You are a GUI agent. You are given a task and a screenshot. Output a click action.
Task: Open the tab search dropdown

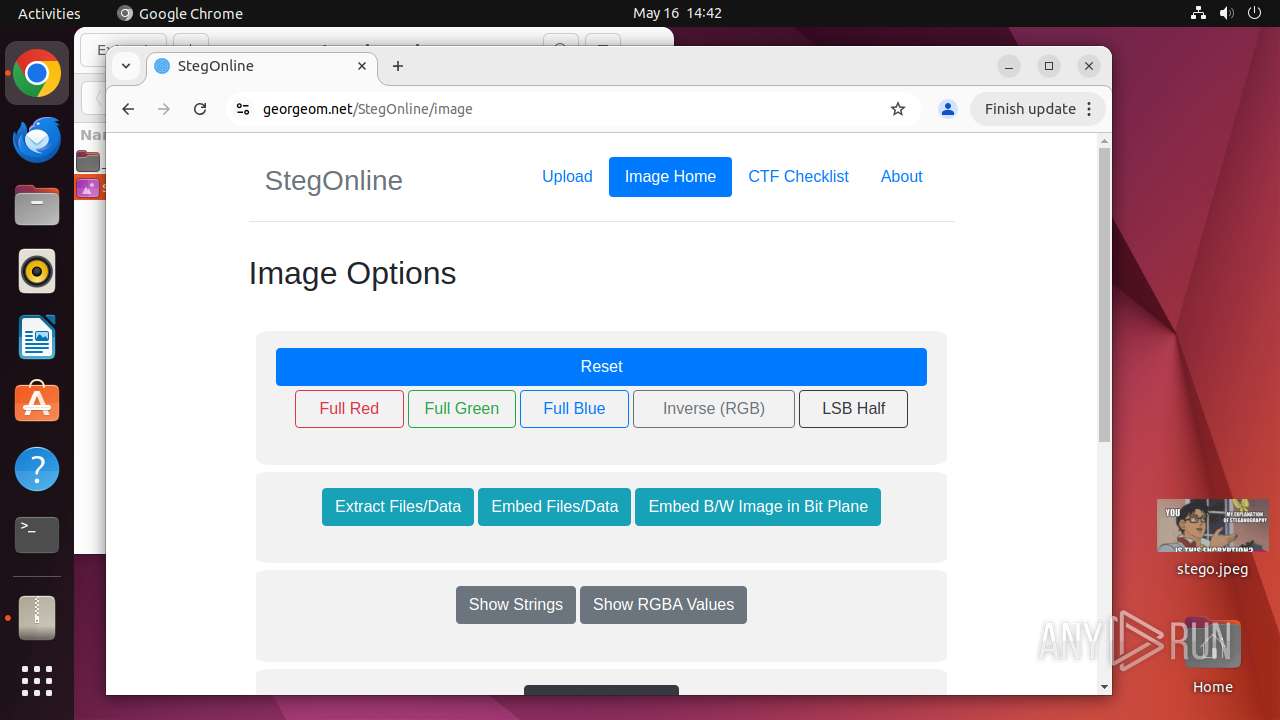point(126,66)
